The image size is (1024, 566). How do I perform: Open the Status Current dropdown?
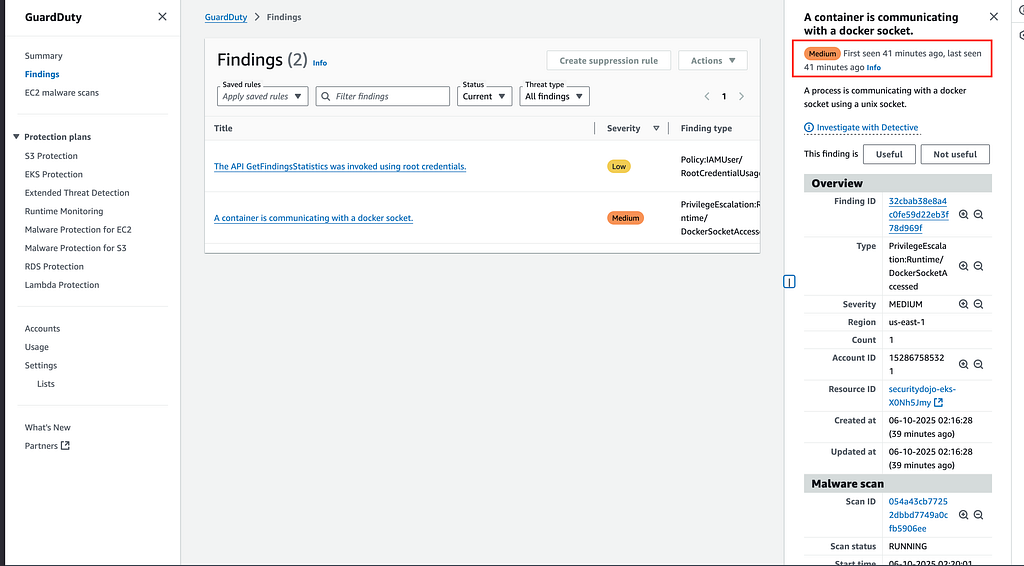[x=485, y=97]
